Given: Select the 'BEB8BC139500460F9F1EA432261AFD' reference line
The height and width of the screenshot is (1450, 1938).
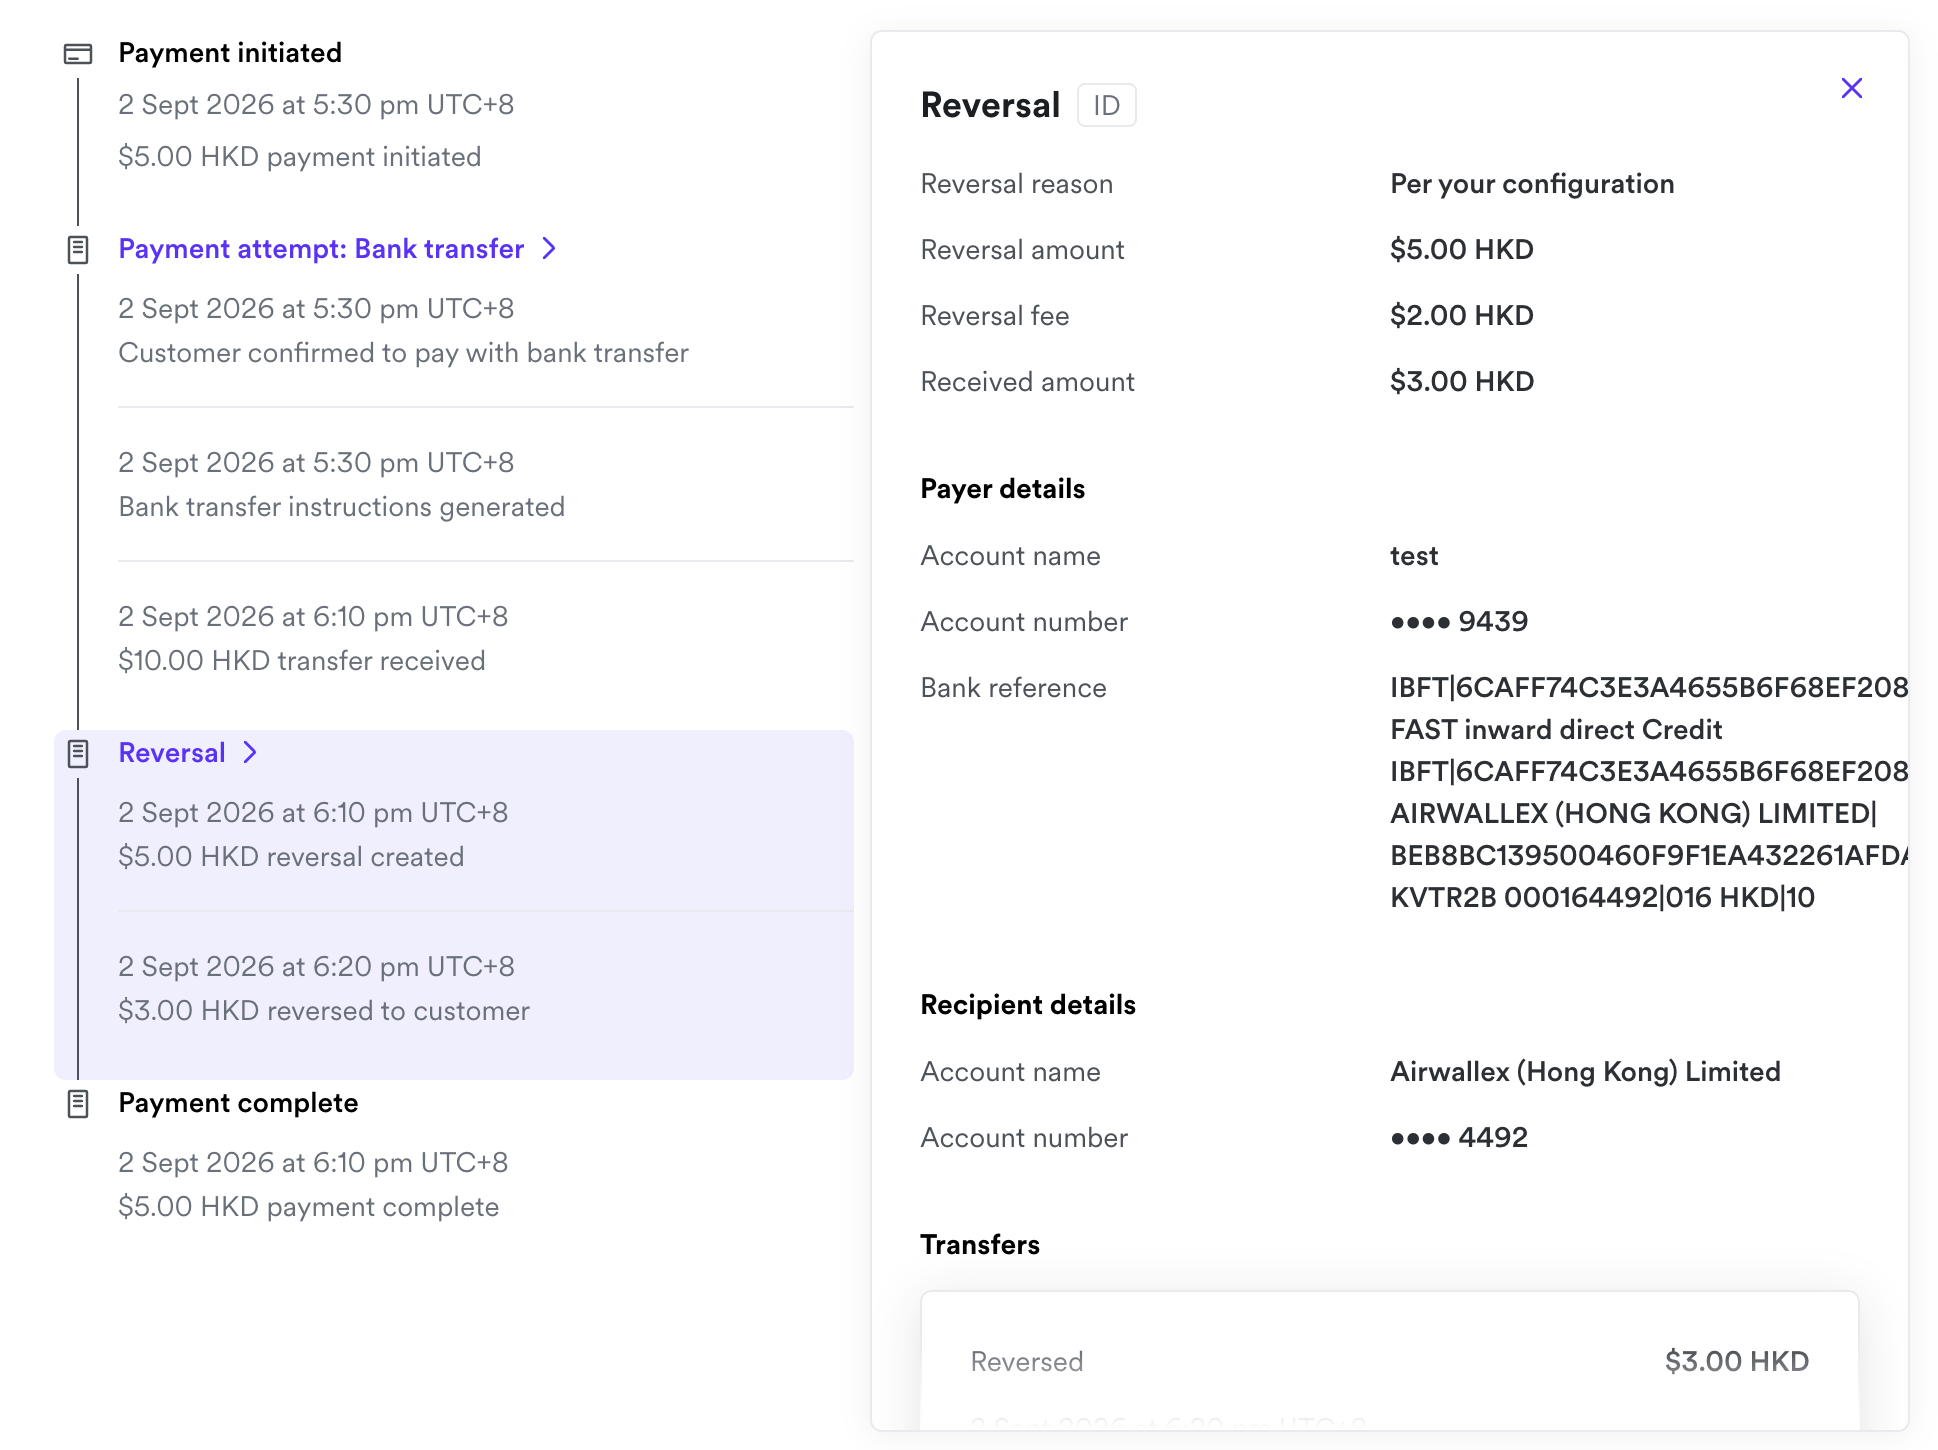Looking at the screenshot, I should point(1649,856).
